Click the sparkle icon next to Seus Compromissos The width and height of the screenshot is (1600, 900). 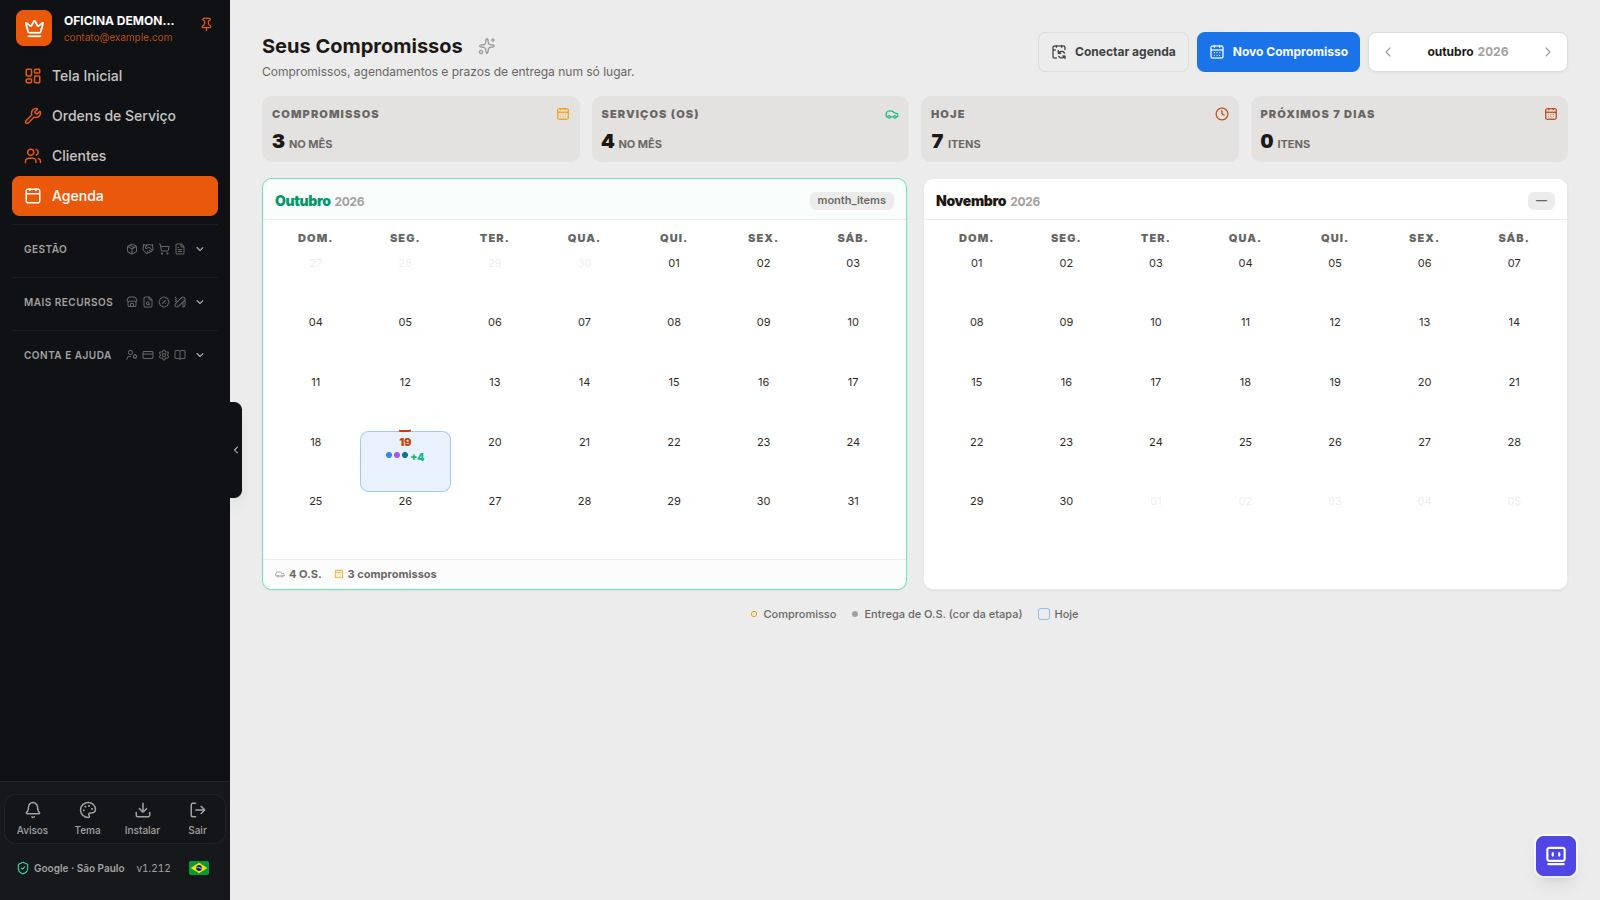tap(487, 46)
